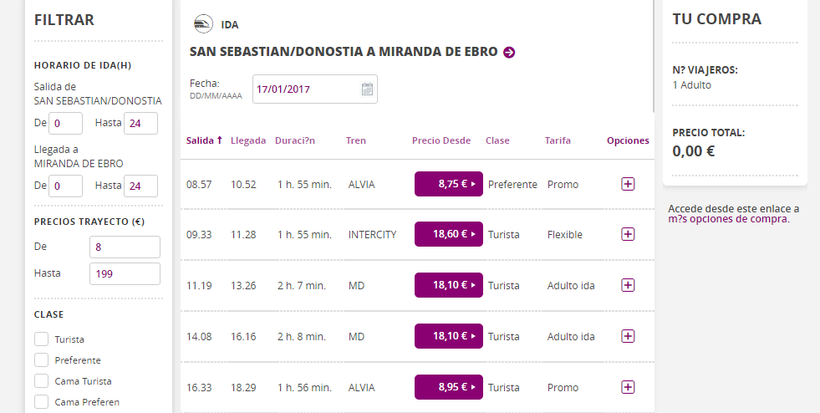Follow the 'm?s opciones de compra' link
Viewport: 820px width, 413px height.
(x=728, y=219)
